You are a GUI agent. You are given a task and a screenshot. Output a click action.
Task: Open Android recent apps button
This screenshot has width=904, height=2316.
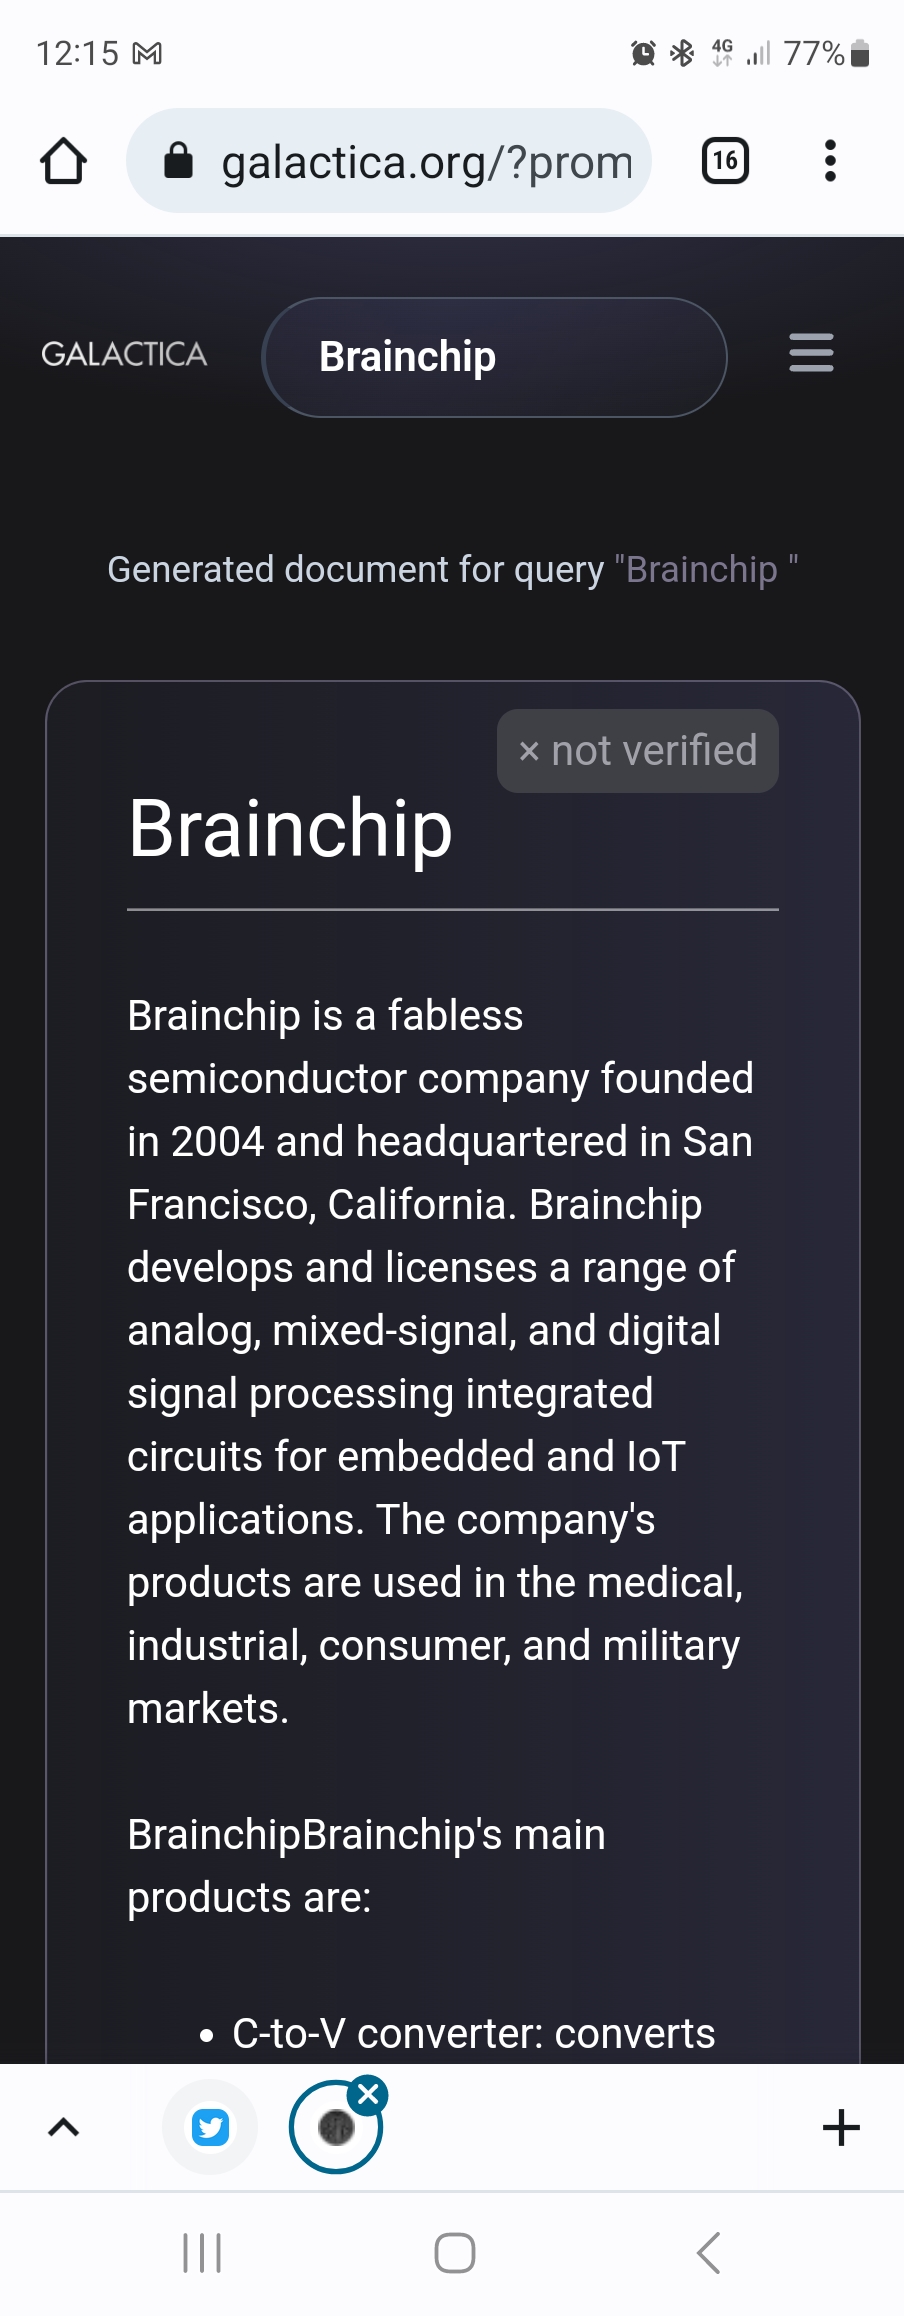coord(202,2253)
